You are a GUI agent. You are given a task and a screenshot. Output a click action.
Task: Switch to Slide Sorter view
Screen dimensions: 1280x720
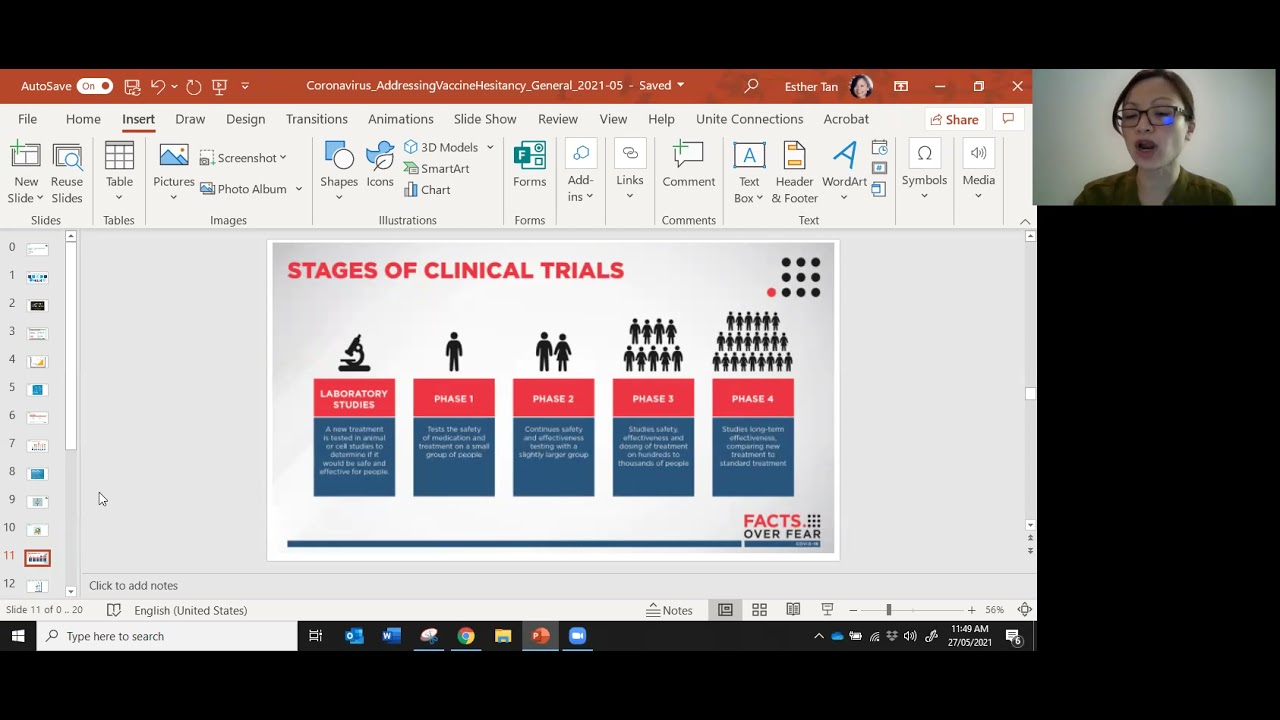[759, 610]
